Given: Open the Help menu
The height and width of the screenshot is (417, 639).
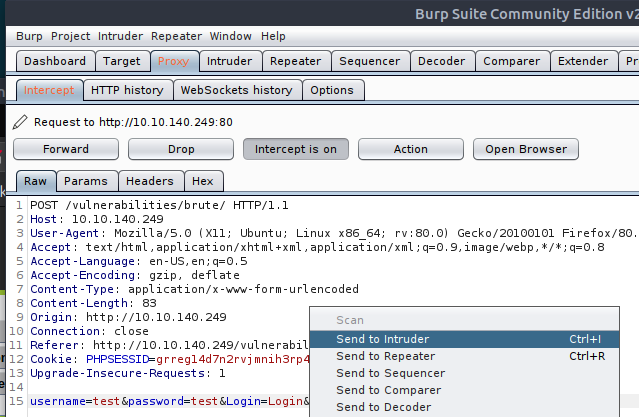Looking at the screenshot, I should click(x=273, y=36).
